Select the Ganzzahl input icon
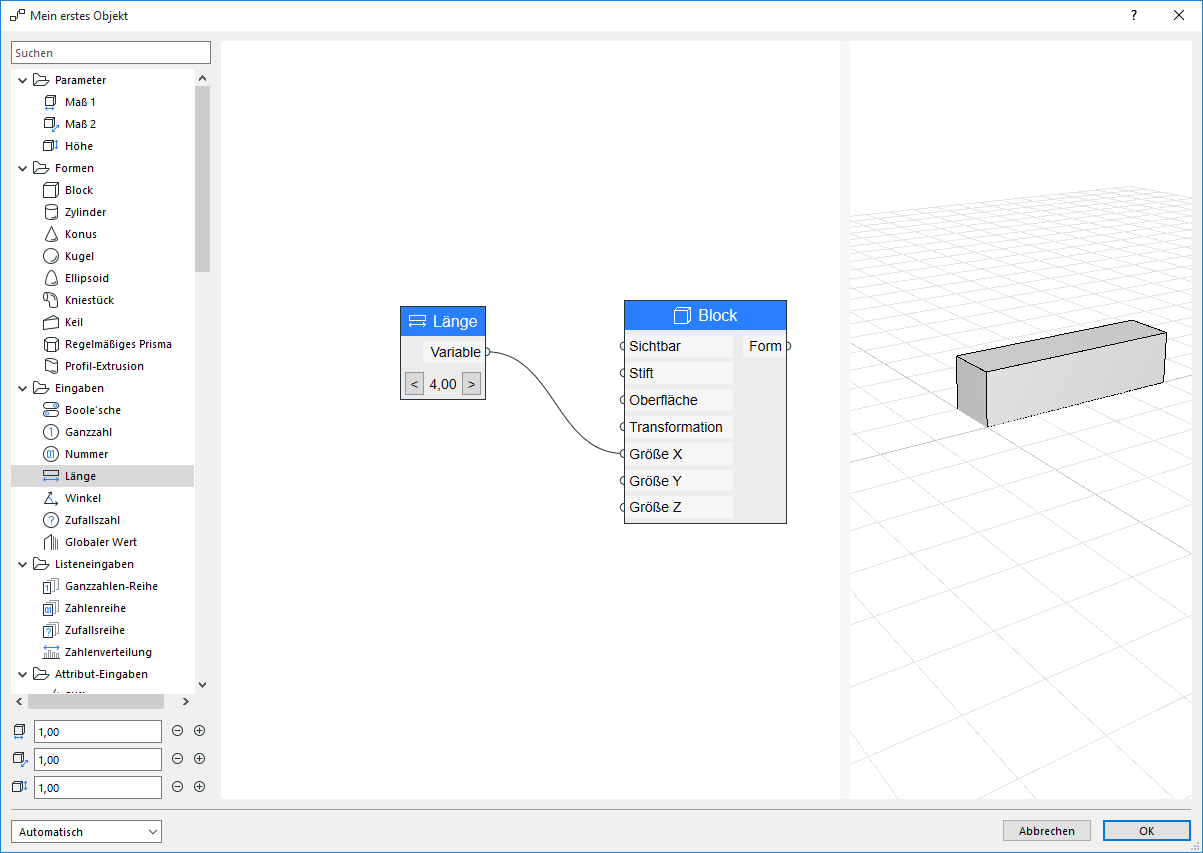The height and width of the screenshot is (853, 1203). point(52,432)
